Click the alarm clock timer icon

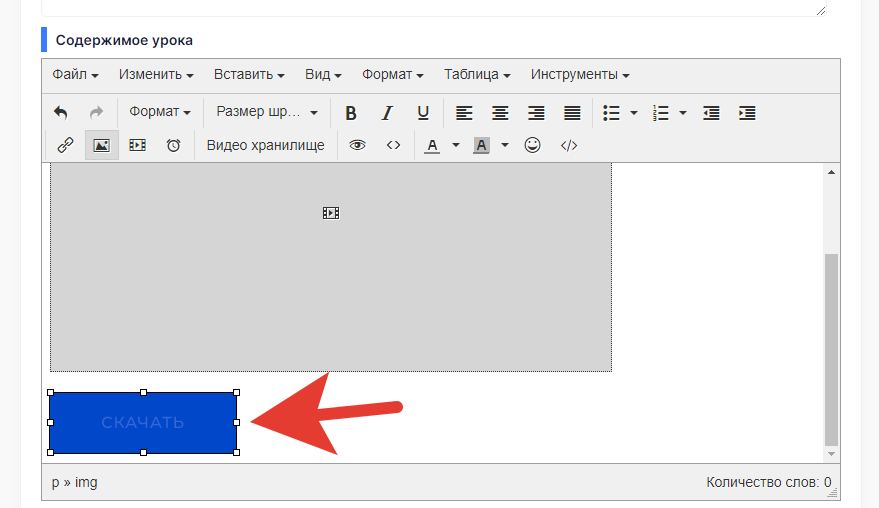pos(173,145)
